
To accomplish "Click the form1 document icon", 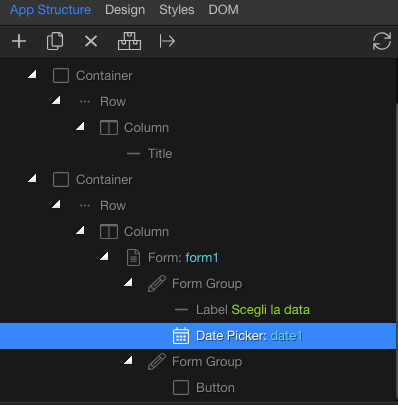I will pyautogui.click(x=133, y=258).
